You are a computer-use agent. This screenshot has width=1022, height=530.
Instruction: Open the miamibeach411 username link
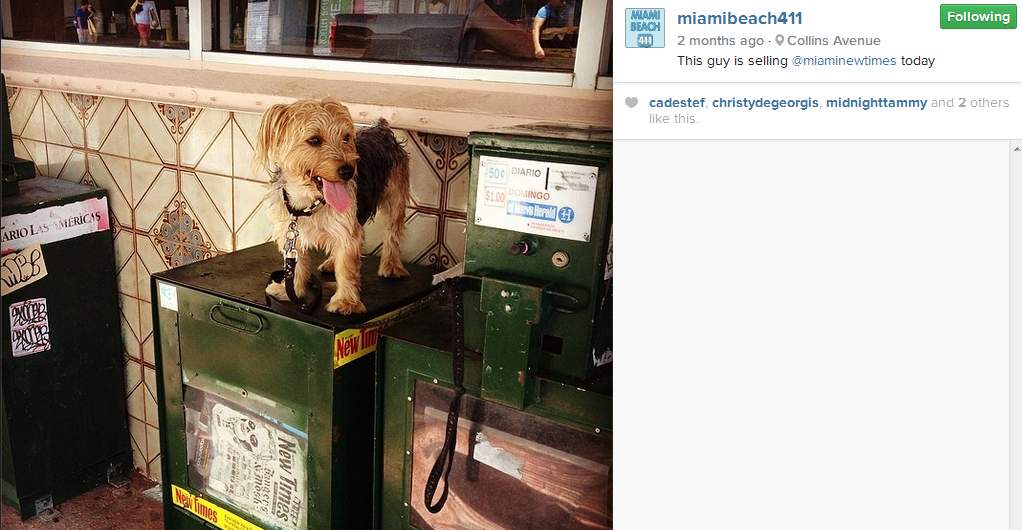739,18
